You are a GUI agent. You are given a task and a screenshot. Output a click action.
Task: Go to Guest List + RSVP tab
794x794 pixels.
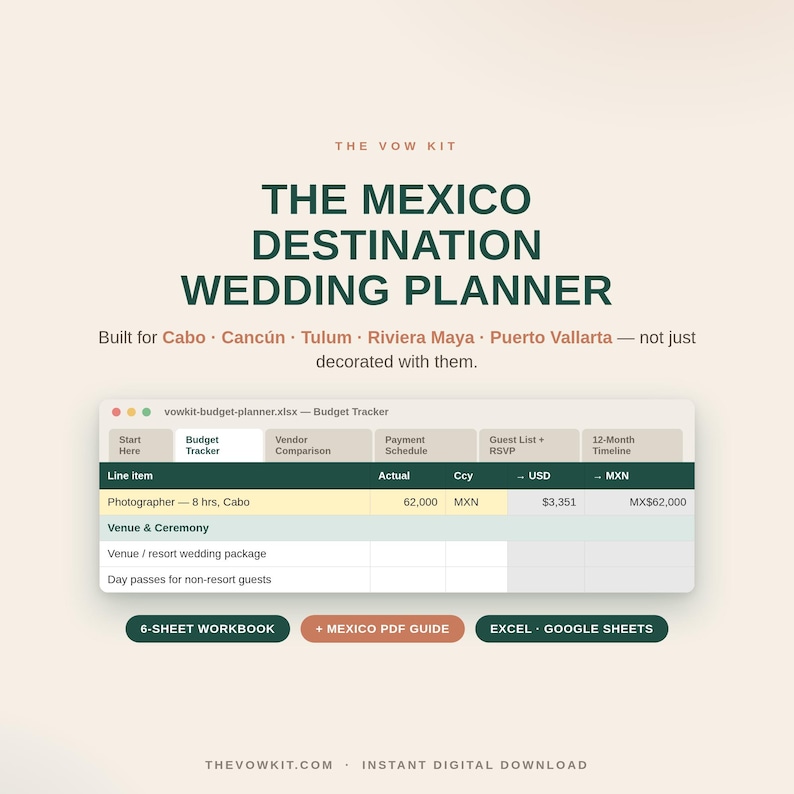coord(529,445)
